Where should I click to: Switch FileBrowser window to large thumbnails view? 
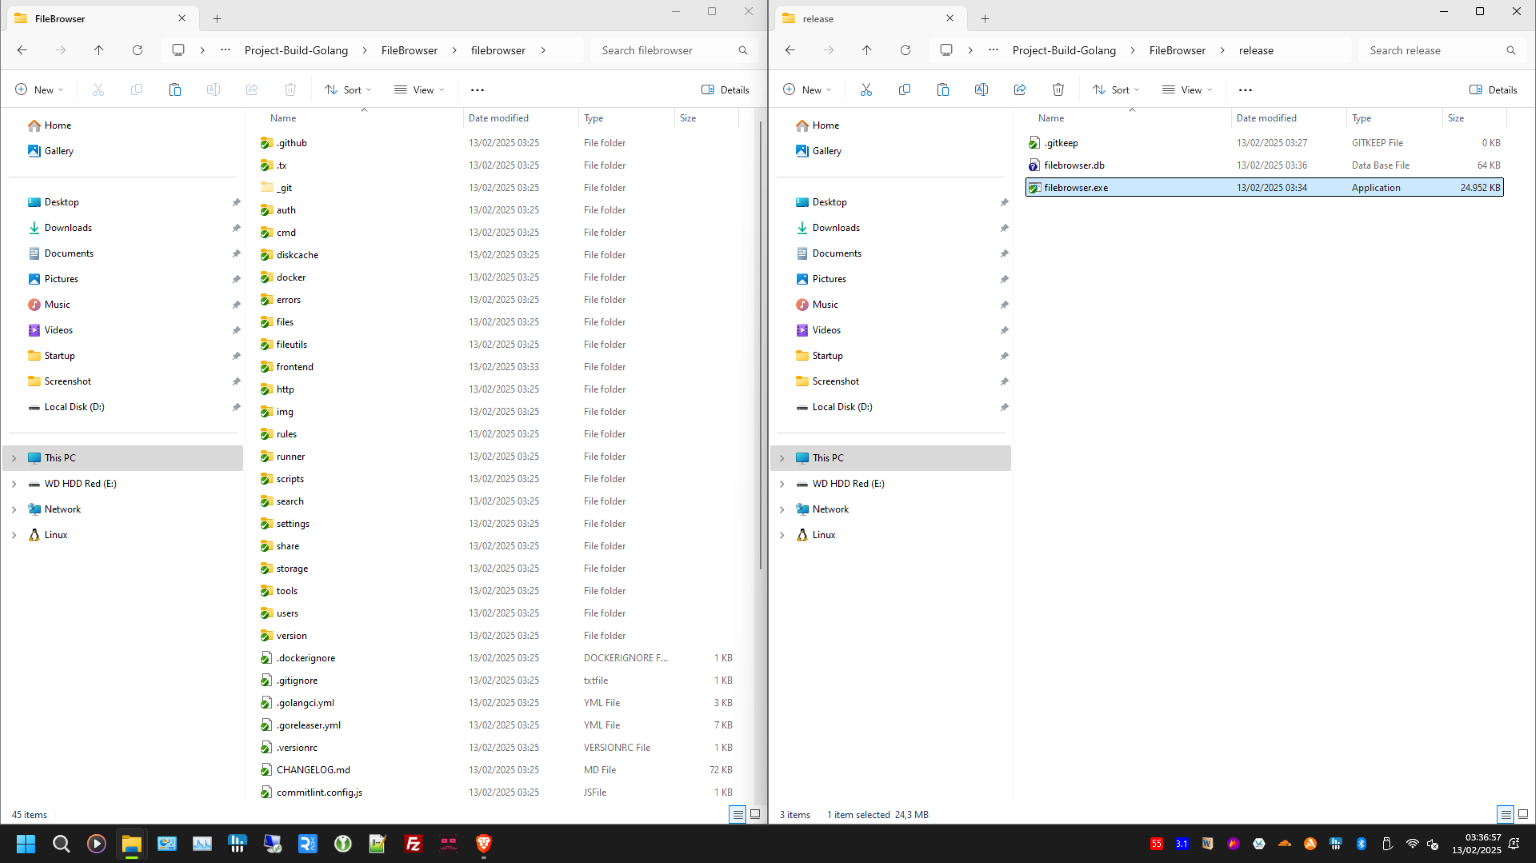(x=755, y=814)
